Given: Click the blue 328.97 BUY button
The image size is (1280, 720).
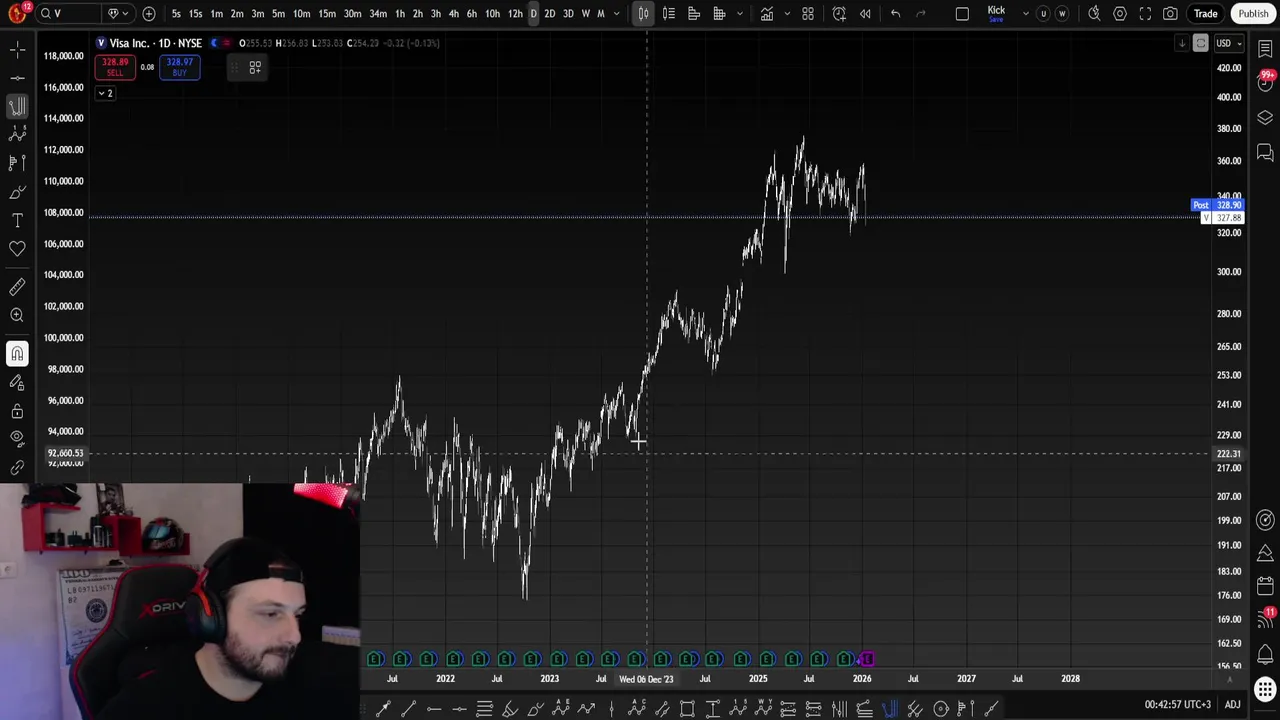Looking at the screenshot, I should click(179, 67).
